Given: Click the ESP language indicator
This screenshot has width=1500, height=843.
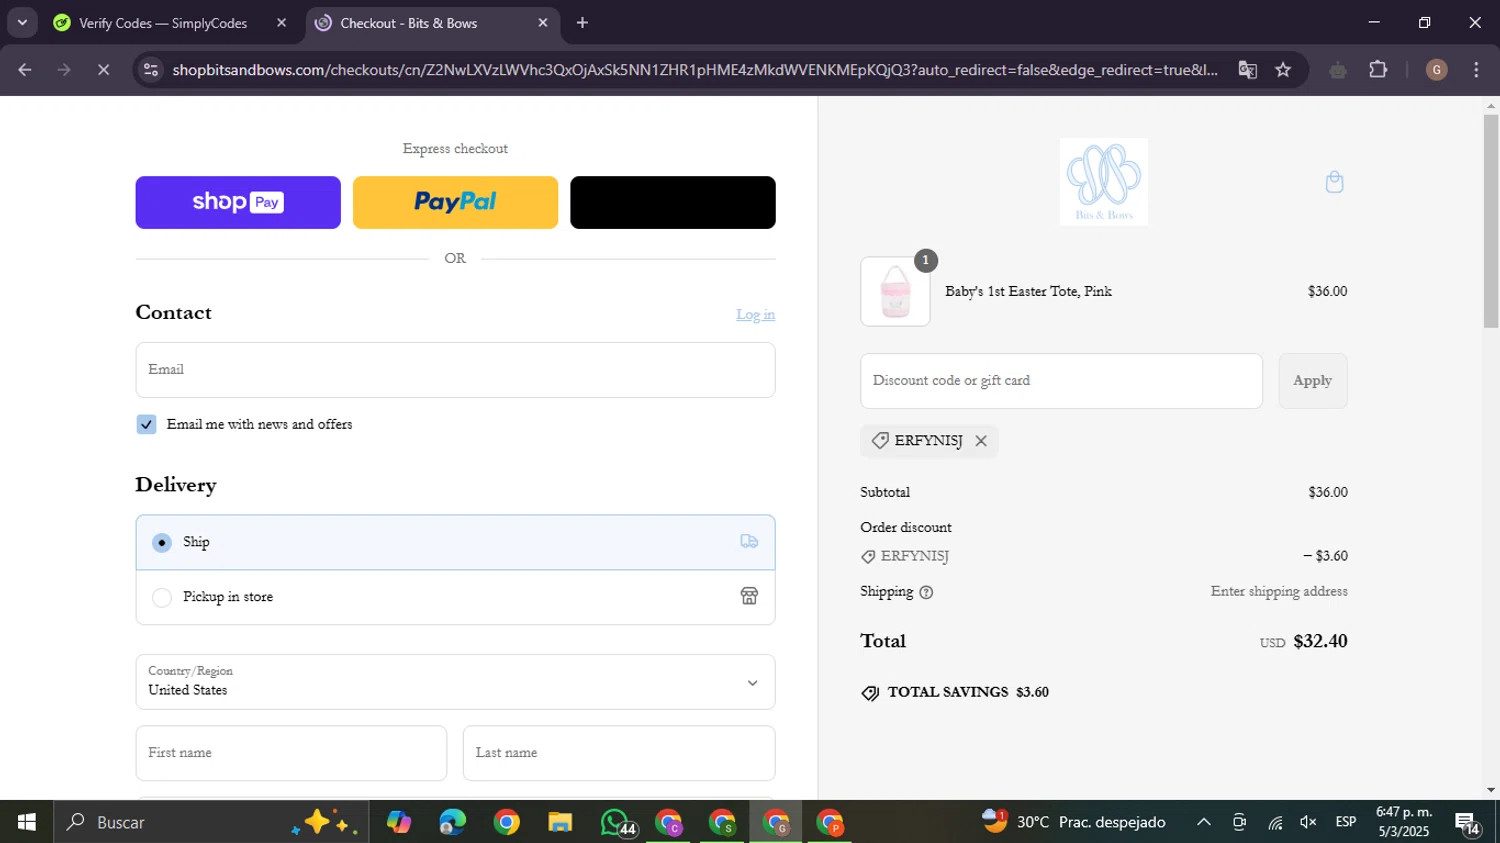Looking at the screenshot, I should 1346,822.
